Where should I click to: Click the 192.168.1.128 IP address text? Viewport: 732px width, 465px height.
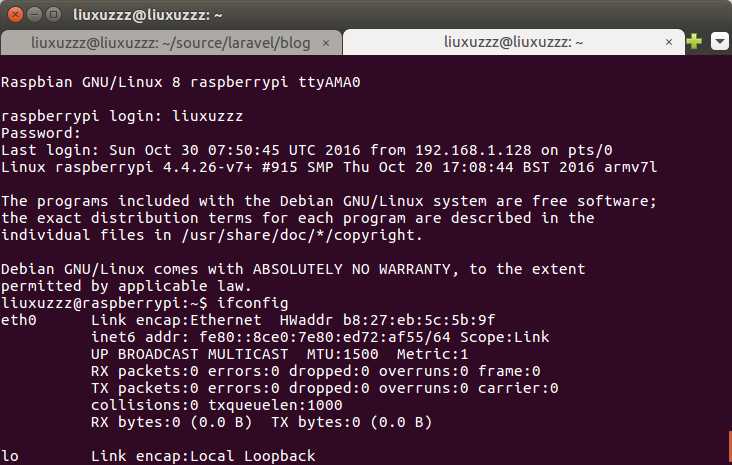(473, 150)
